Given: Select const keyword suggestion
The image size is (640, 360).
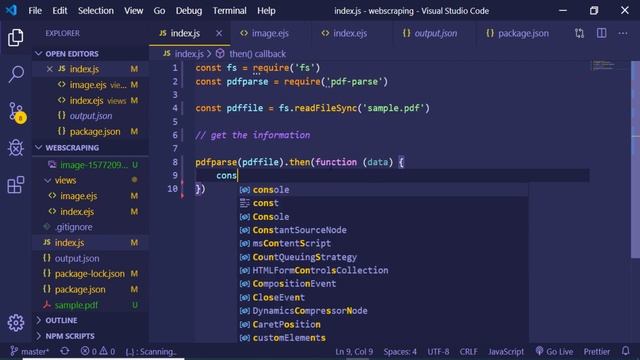Looking at the screenshot, I should coord(383,203).
